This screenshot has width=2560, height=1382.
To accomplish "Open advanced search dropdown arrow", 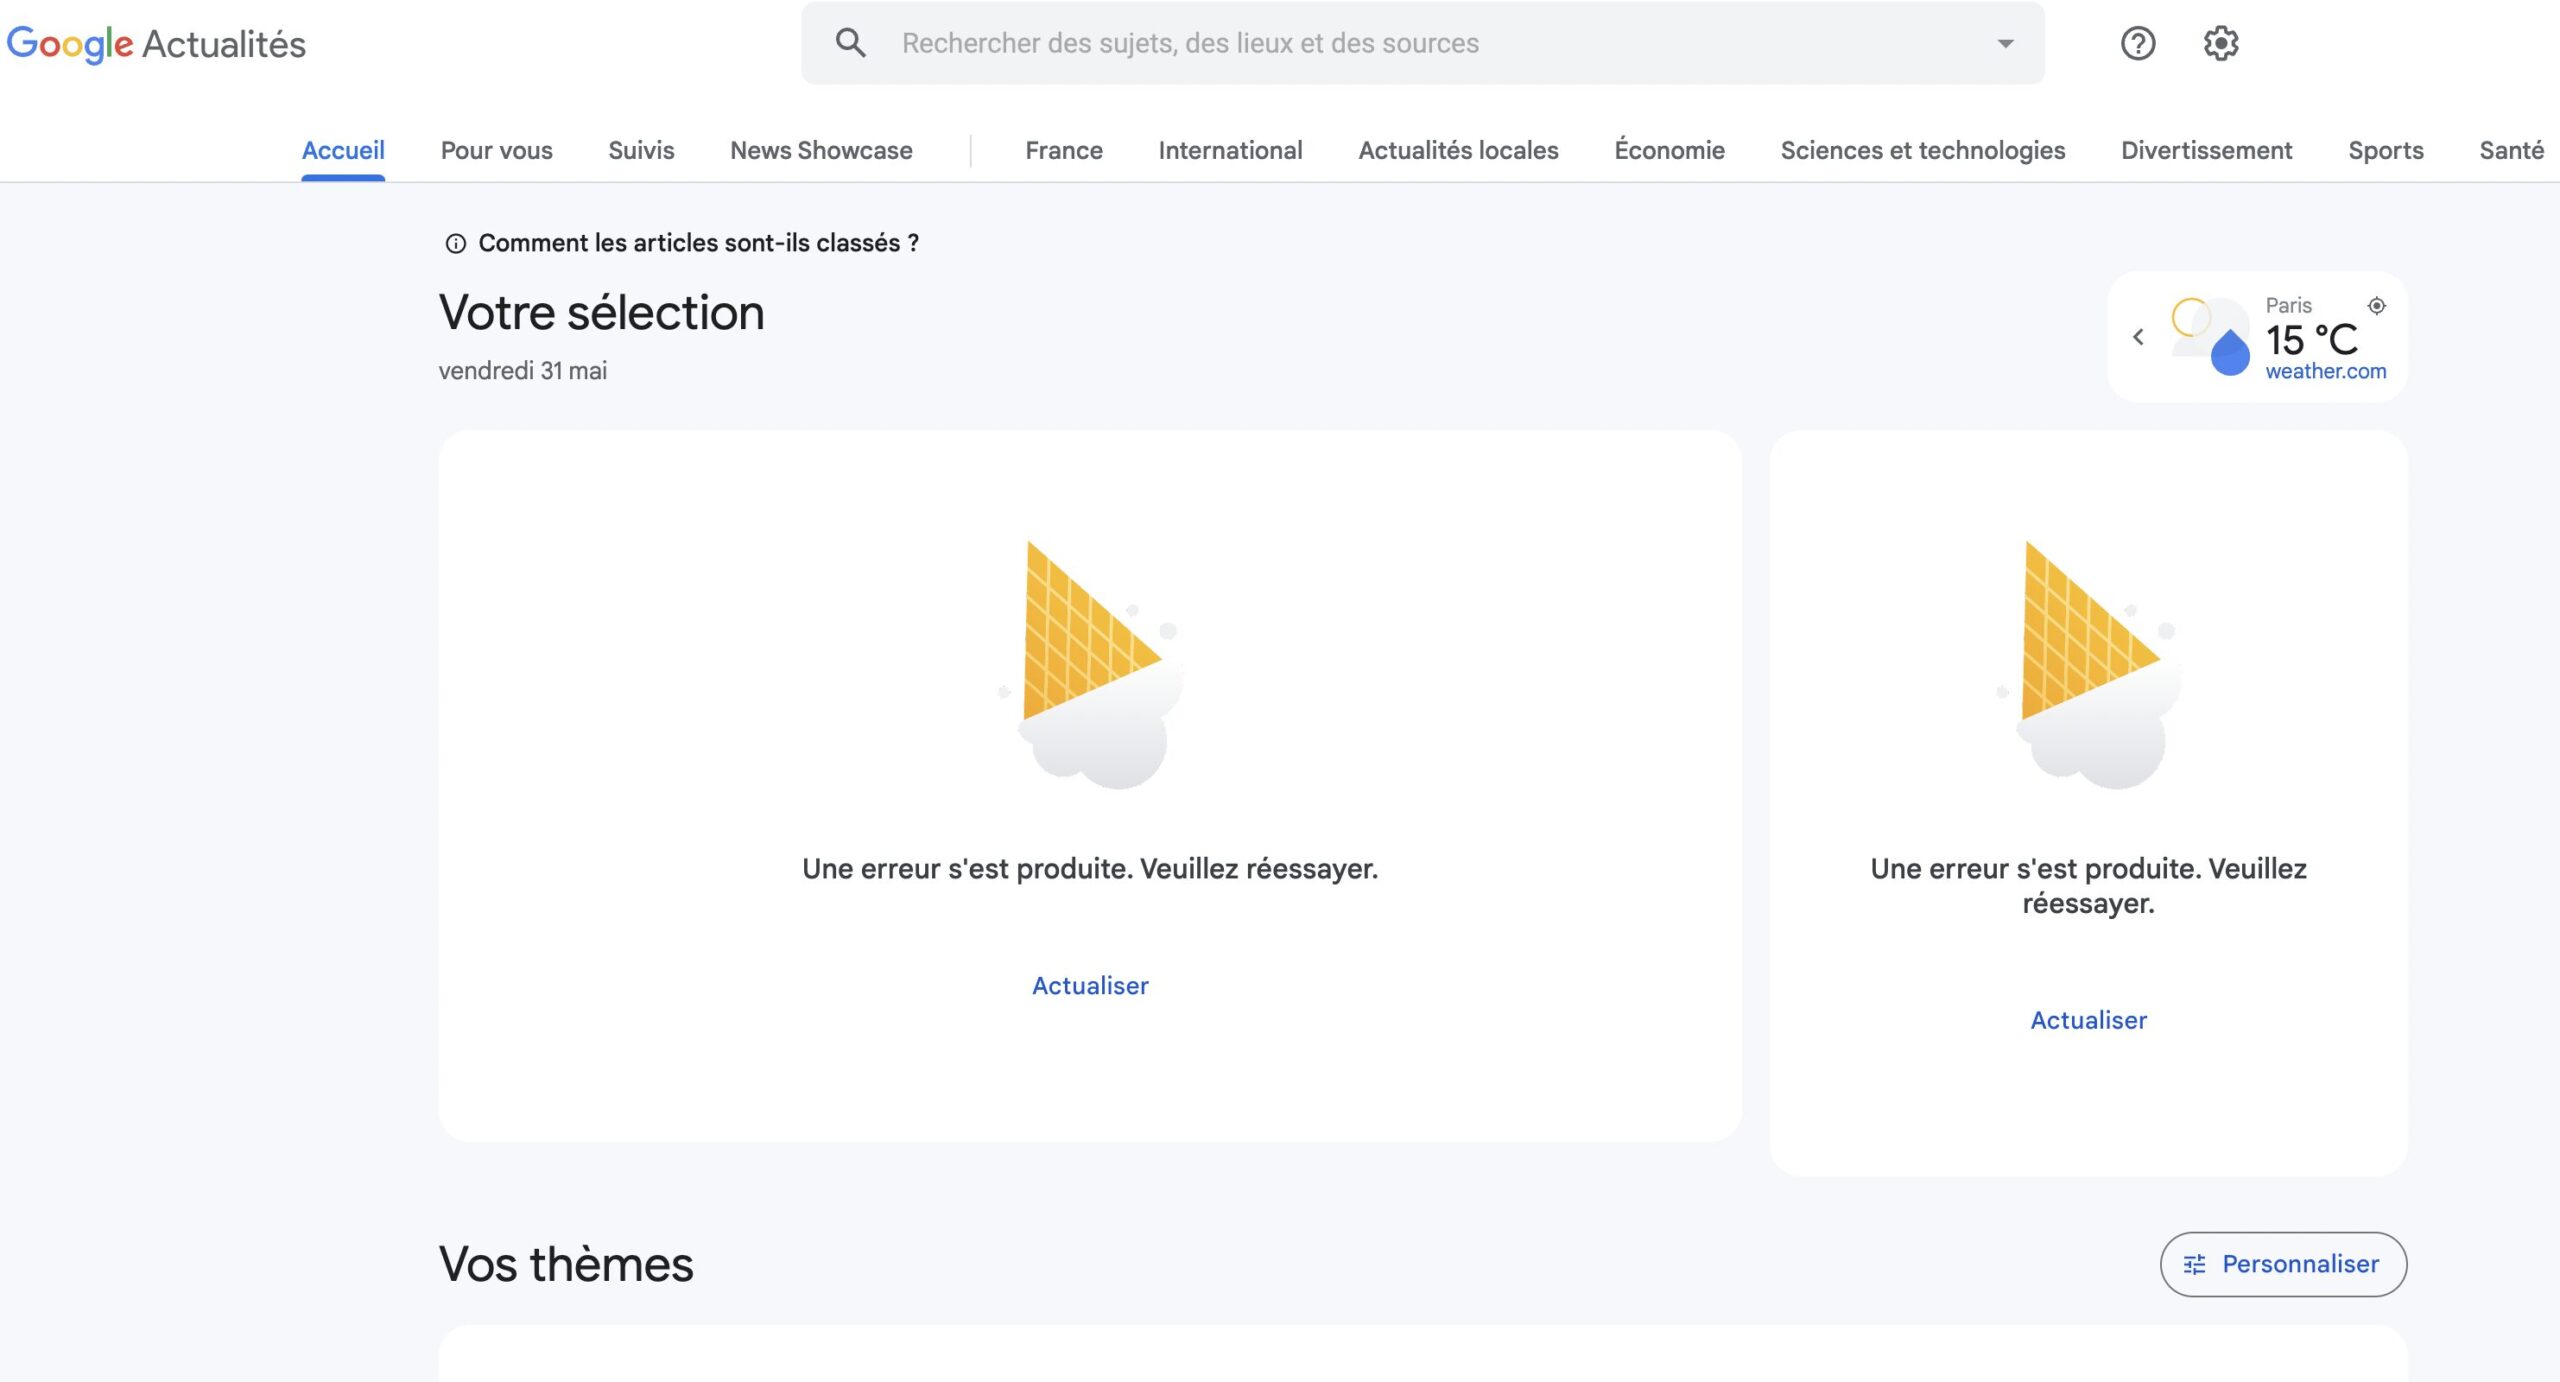I will tap(2005, 43).
